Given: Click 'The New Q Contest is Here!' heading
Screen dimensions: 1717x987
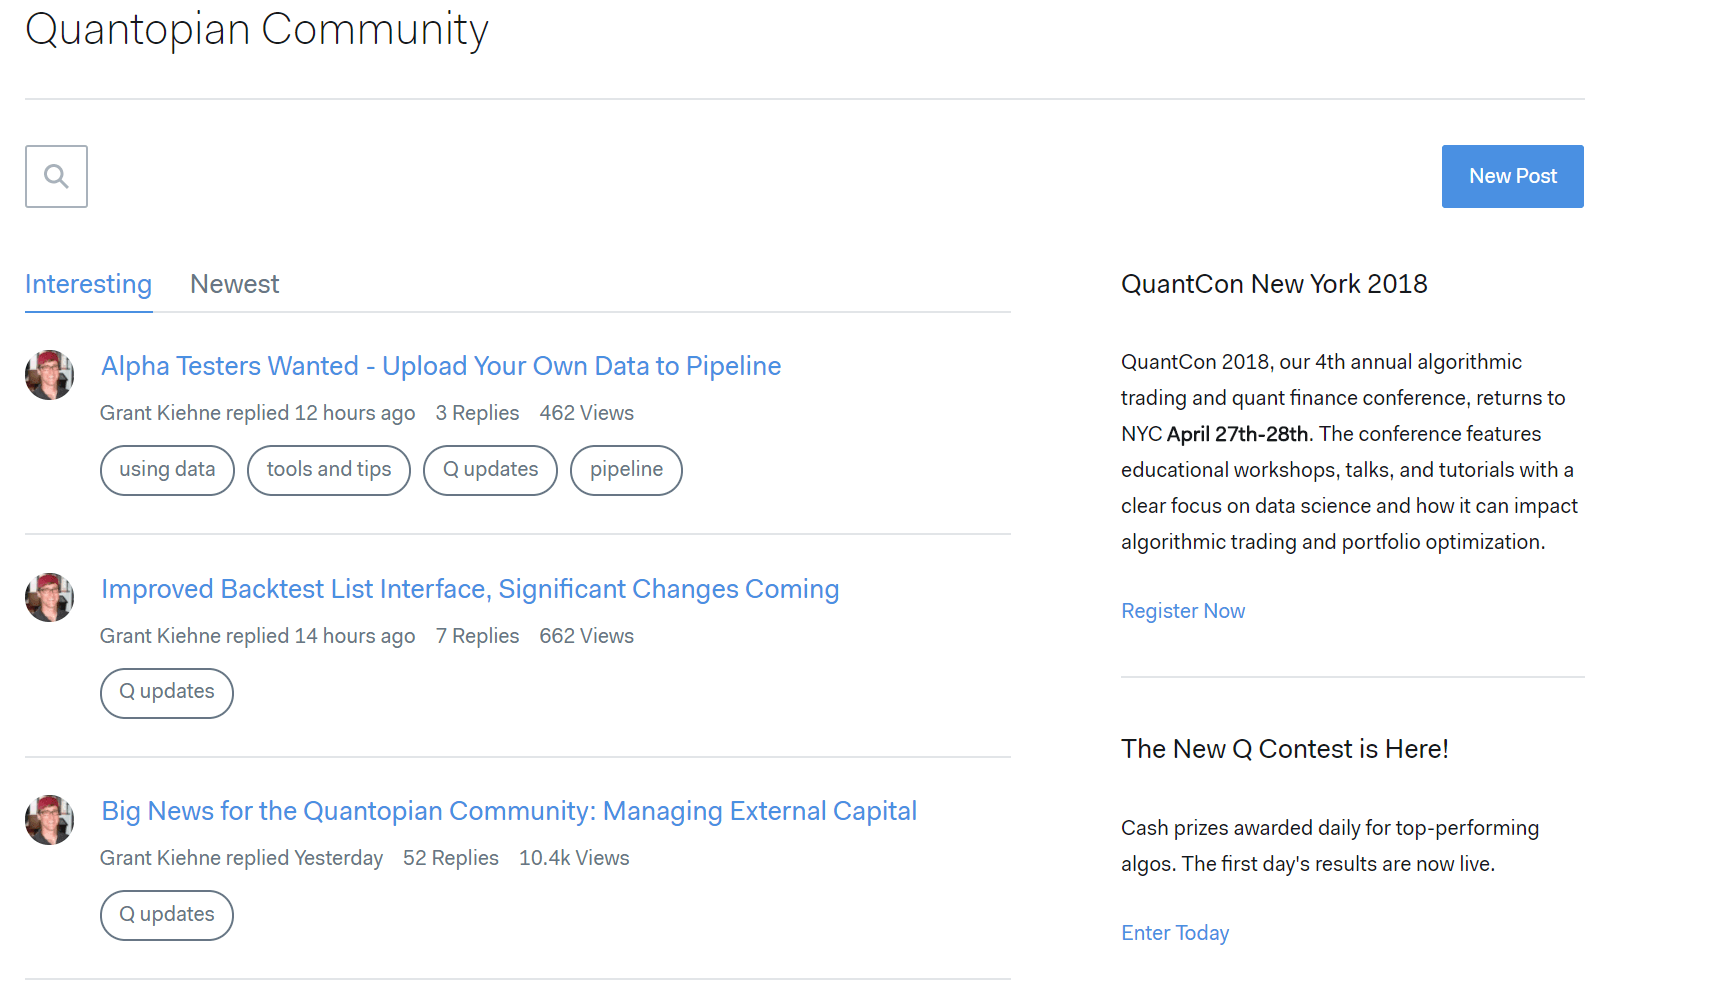Looking at the screenshot, I should point(1285,749).
